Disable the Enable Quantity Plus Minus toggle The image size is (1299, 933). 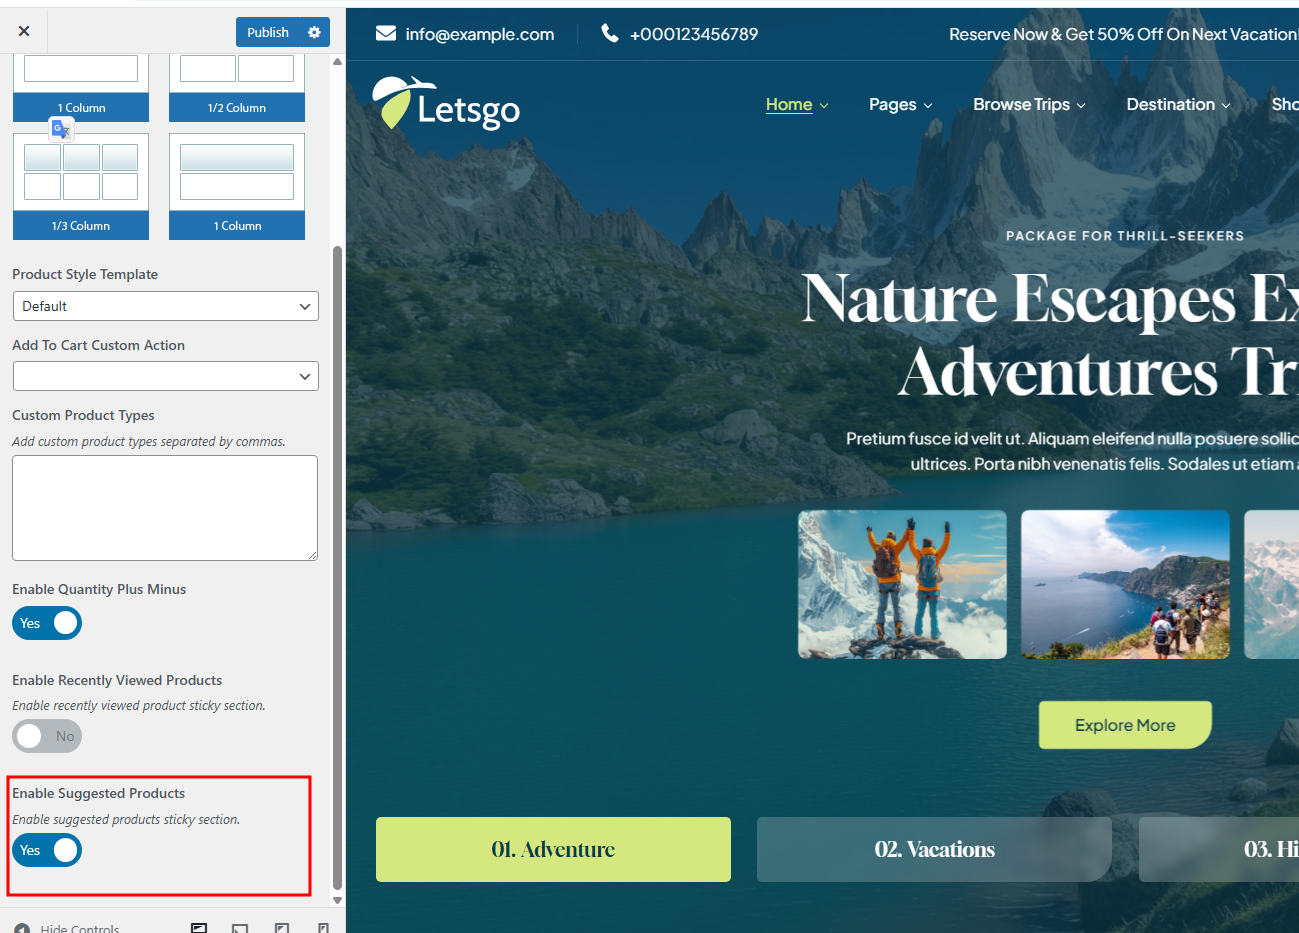[47, 623]
